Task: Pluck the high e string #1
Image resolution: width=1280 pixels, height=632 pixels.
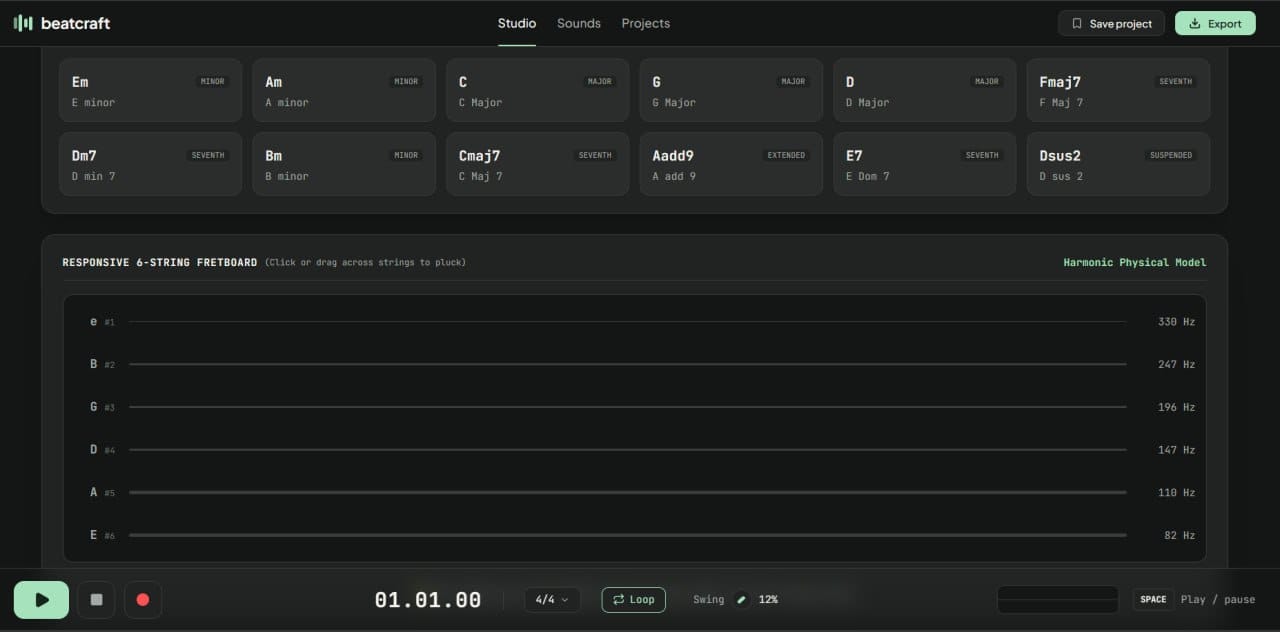Action: pos(627,322)
